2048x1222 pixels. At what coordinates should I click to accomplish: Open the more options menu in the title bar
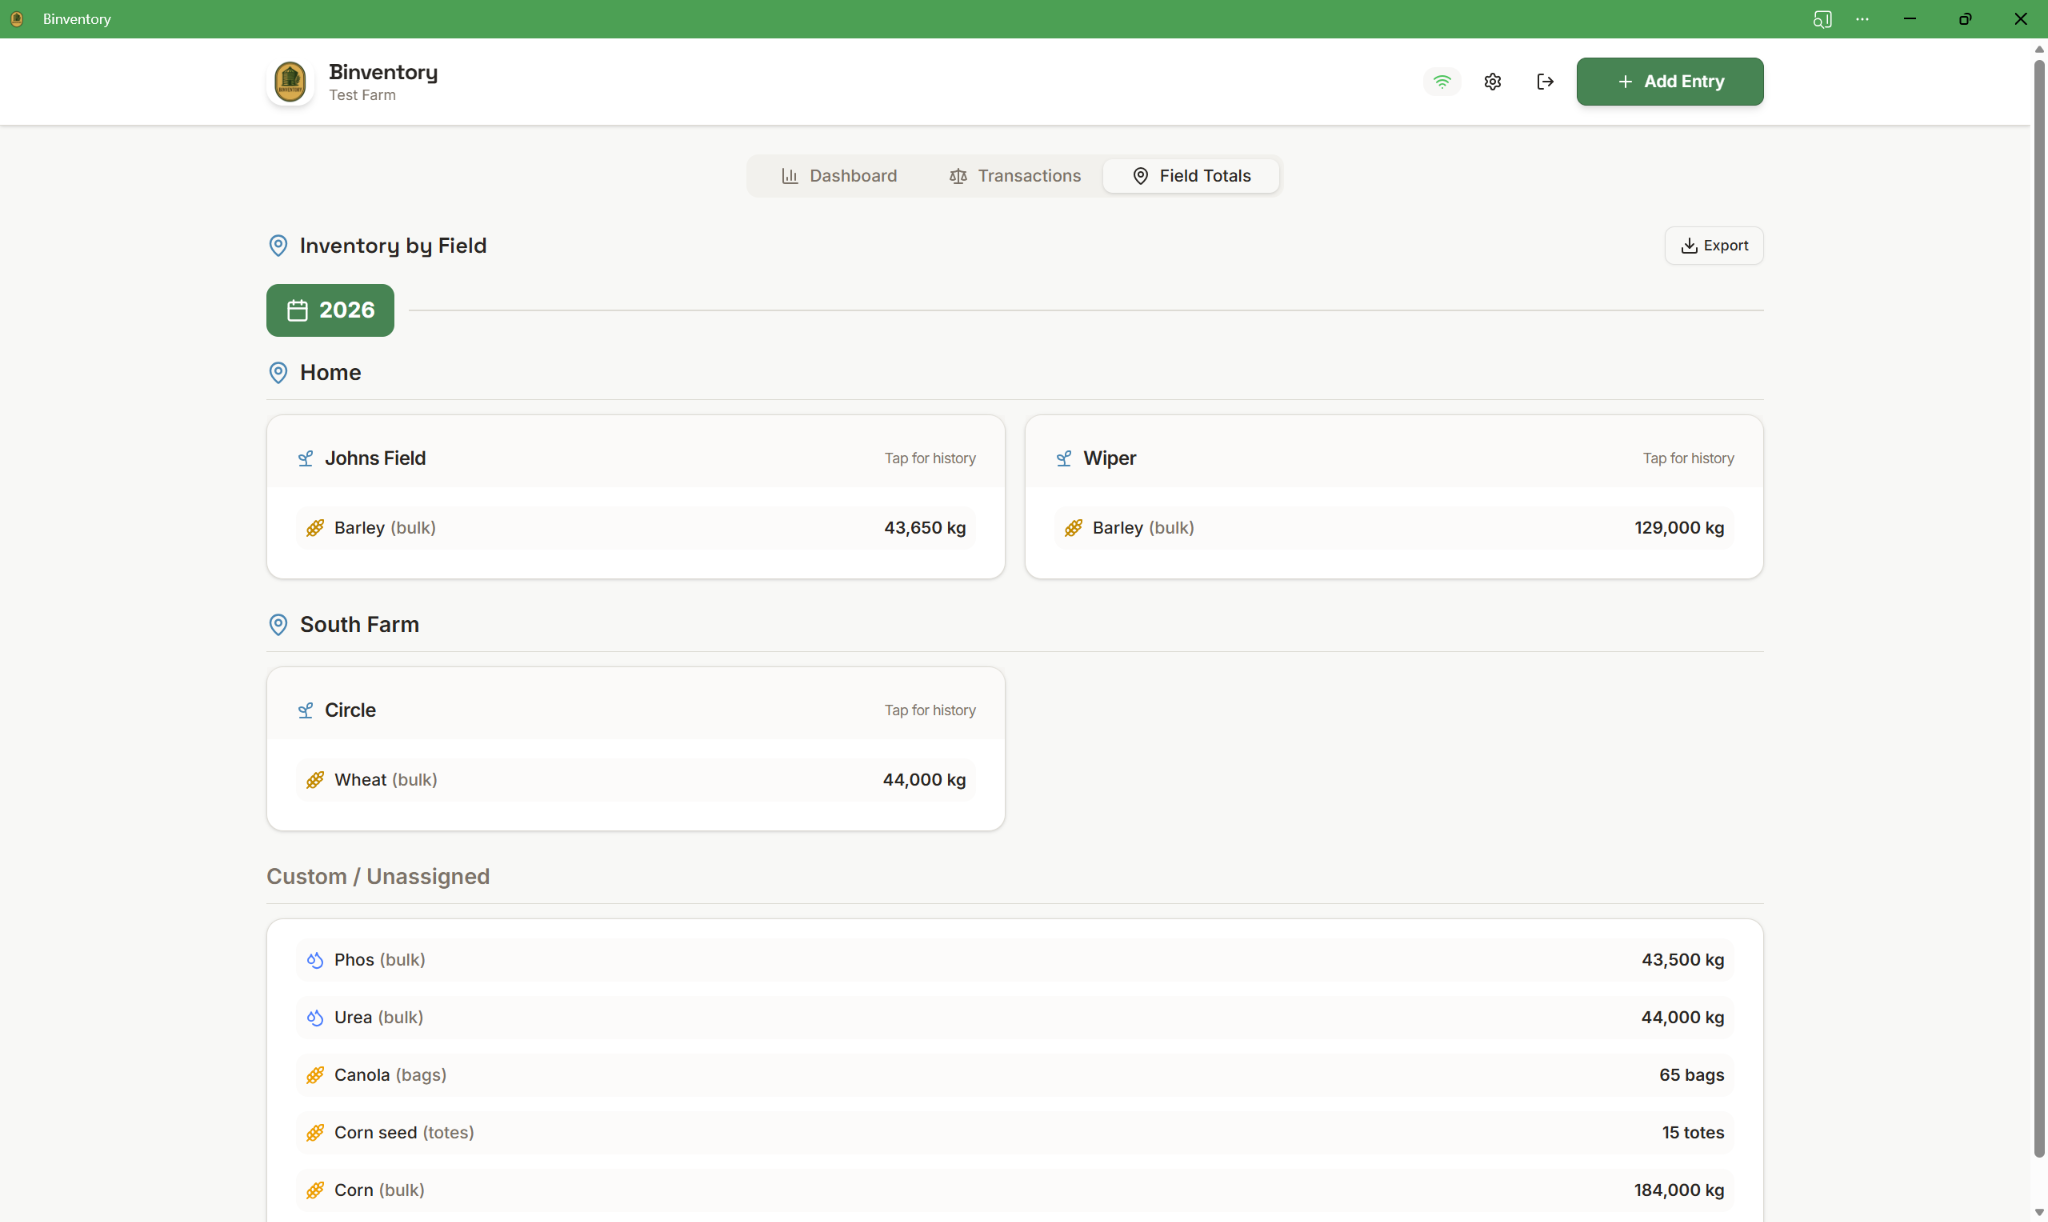[1862, 18]
